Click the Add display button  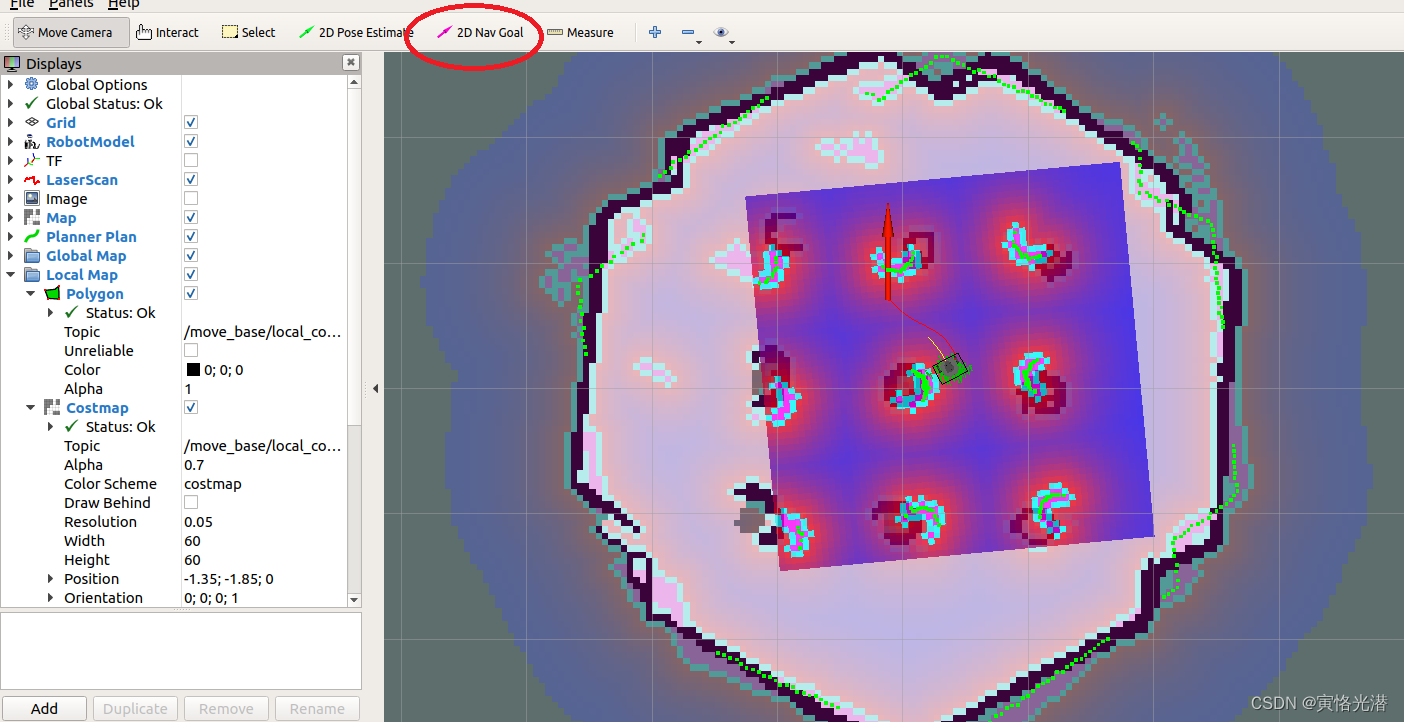click(x=44, y=708)
